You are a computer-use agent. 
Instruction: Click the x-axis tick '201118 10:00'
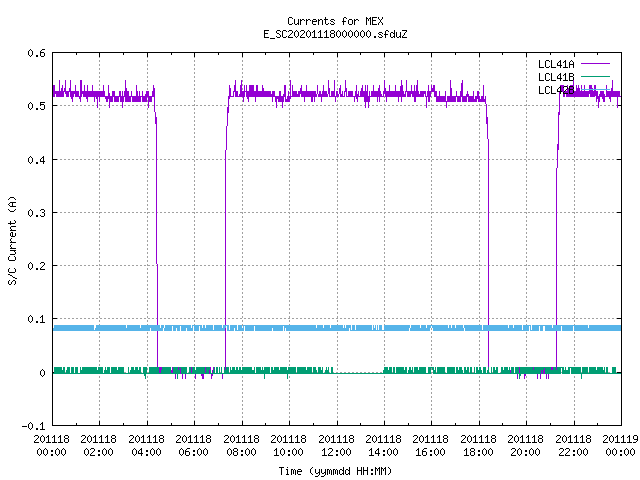click(x=288, y=446)
